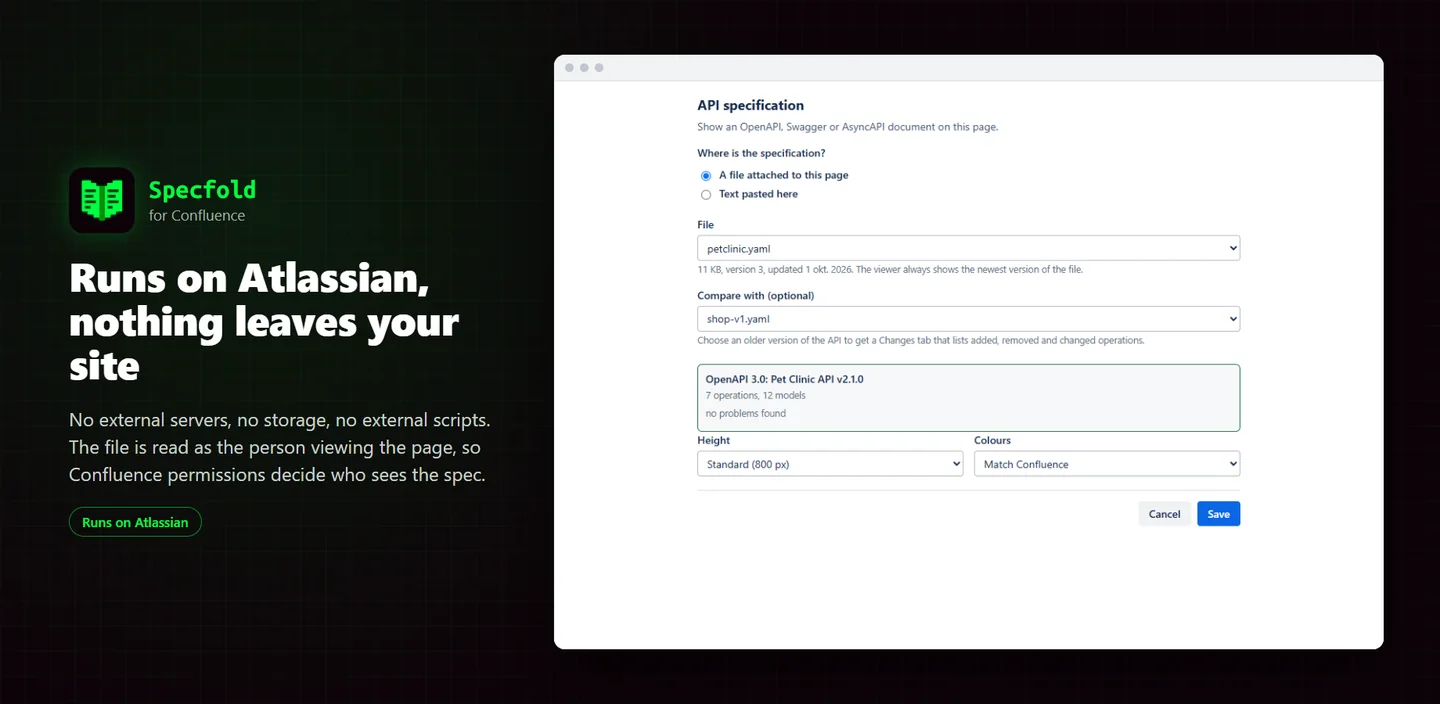1440x704 pixels.
Task: Click the 'Specfold' product name text
Action: [x=202, y=189]
